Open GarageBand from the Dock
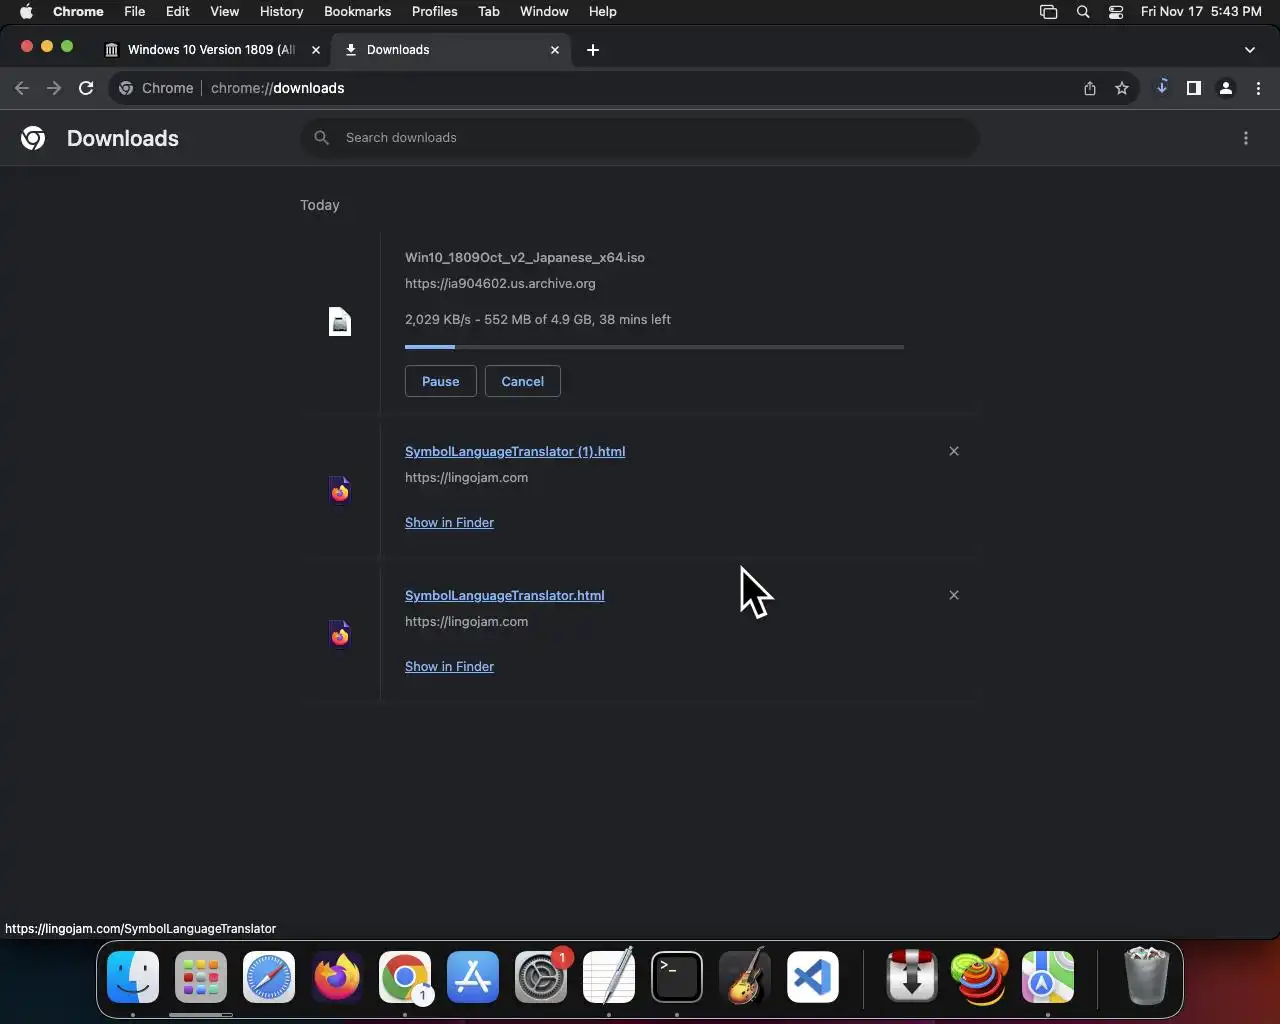This screenshot has height=1024, width=1280. (745, 977)
